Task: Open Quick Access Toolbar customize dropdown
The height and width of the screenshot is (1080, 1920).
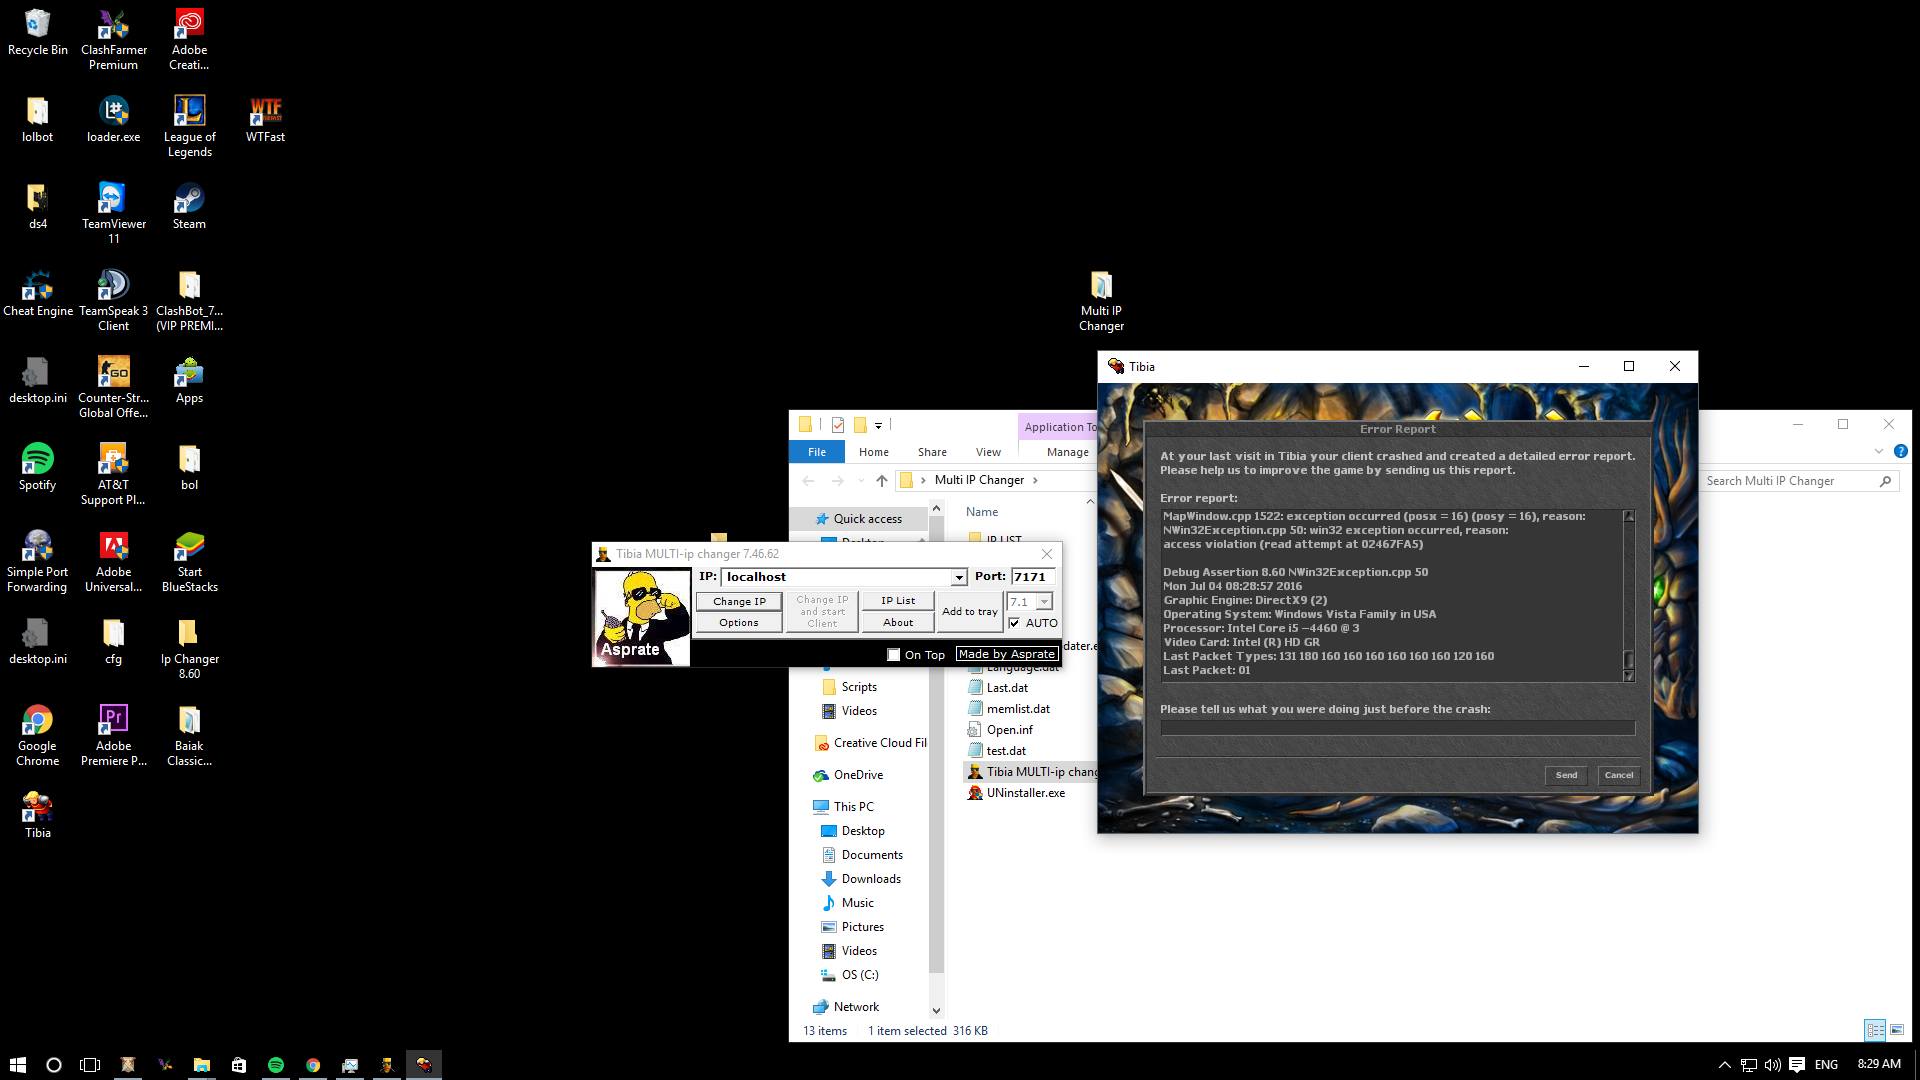Action: [x=878, y=426]
